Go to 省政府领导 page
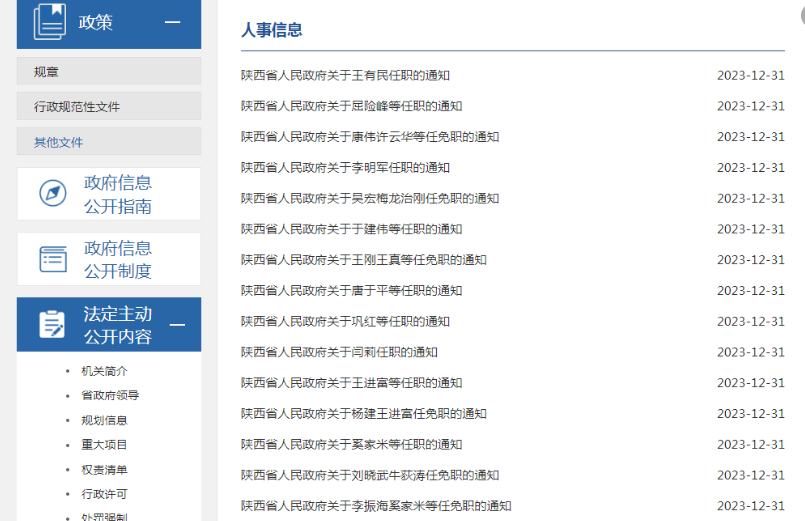Screen dimensions: 805x521 (110, 395)
